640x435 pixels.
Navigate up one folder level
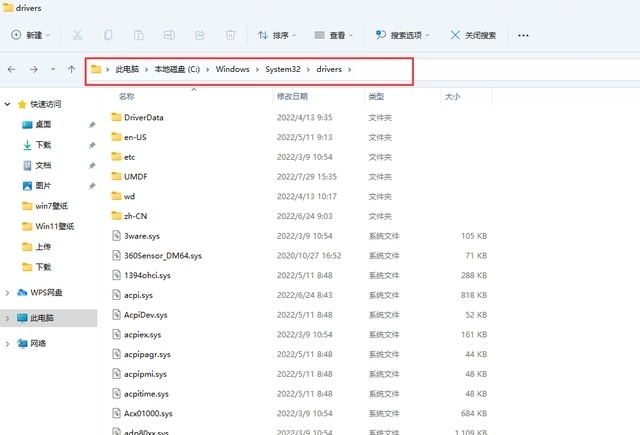[71, 70]
